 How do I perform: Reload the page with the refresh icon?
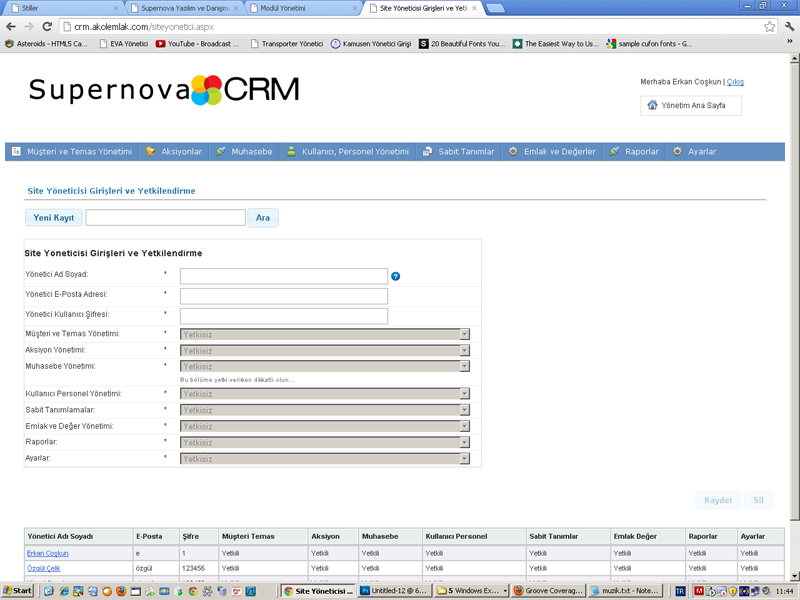click(x=47, y=27)
